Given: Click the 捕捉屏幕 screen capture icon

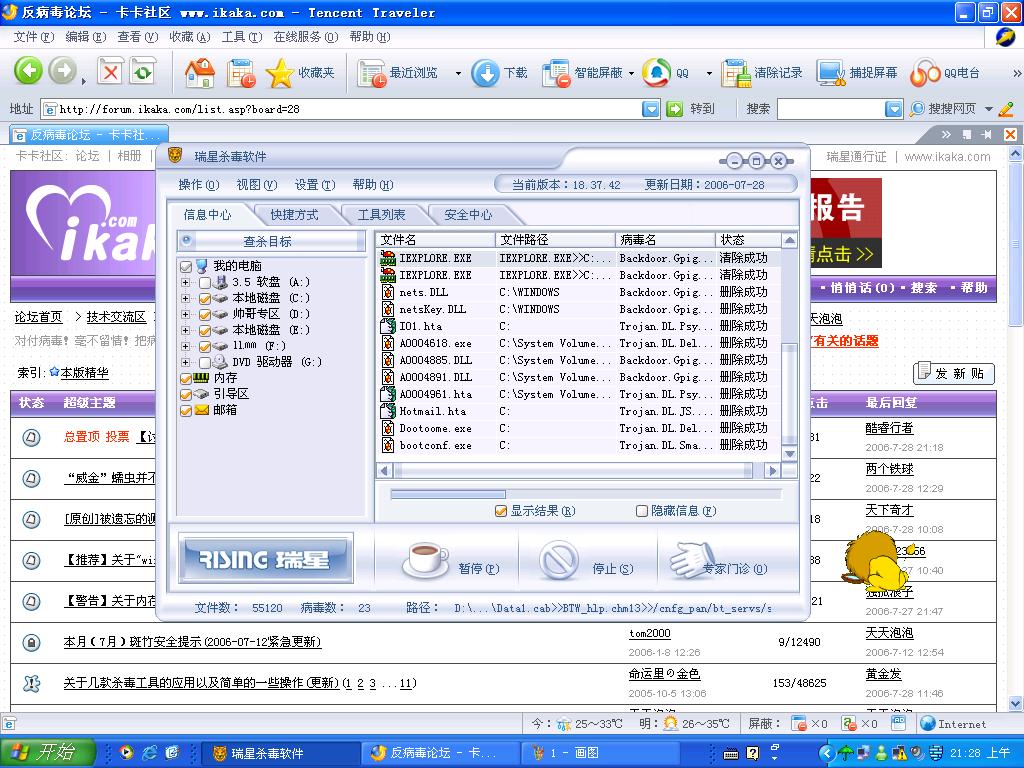Looking at the screenshot, I should point(831,73).
